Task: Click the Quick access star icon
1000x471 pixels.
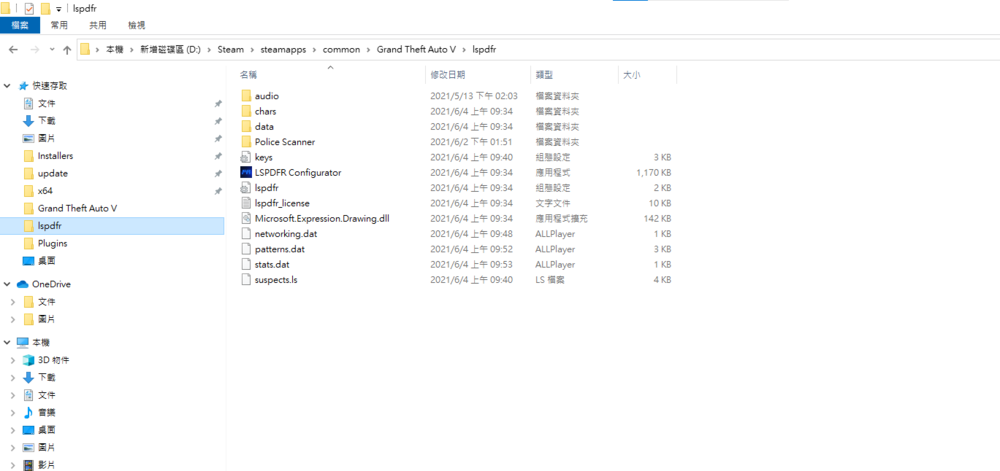Action: pyautogui.click(x=24, y=85)
